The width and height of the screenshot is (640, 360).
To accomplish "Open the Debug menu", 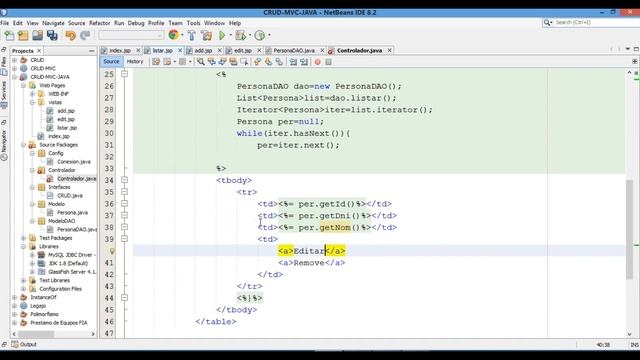I will pos(136,23).
